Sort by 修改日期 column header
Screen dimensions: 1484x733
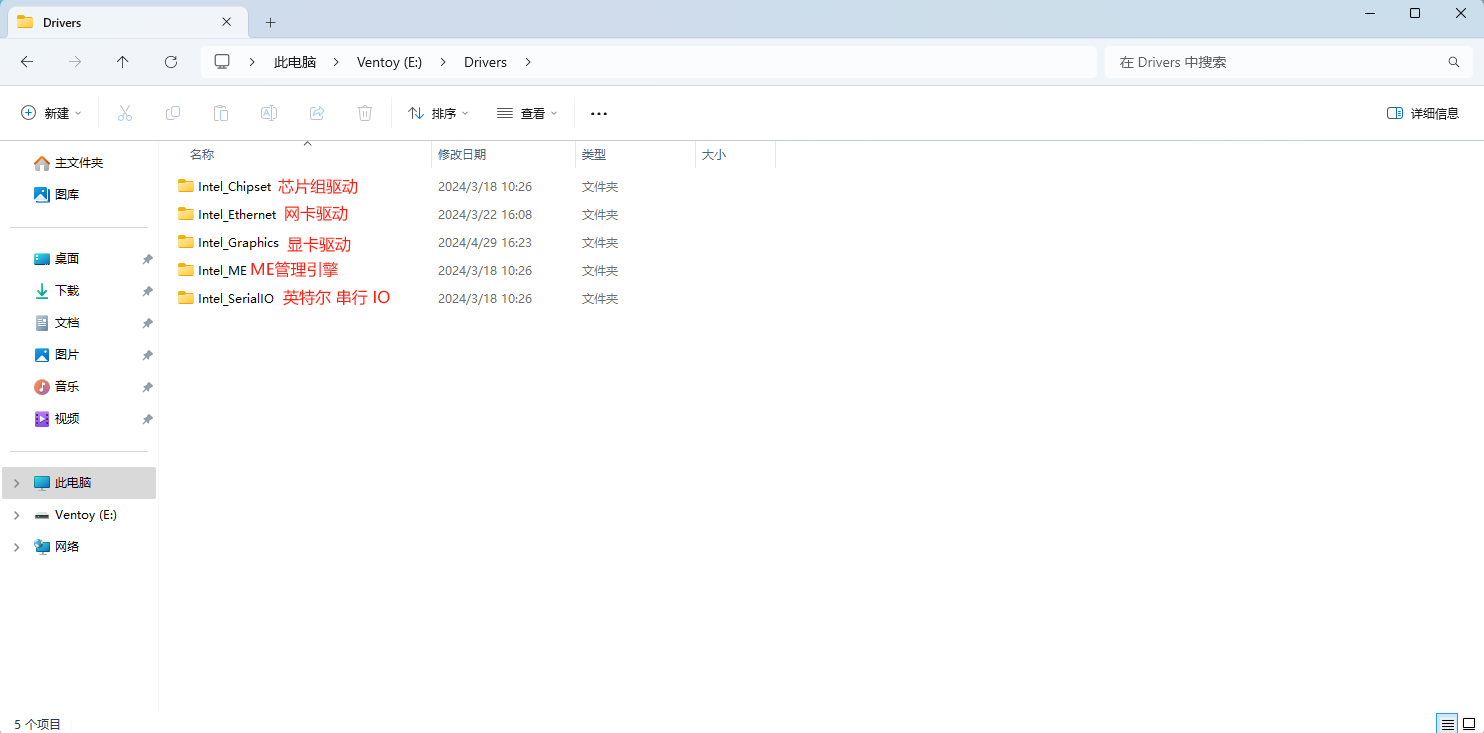[x=462, y=155]
